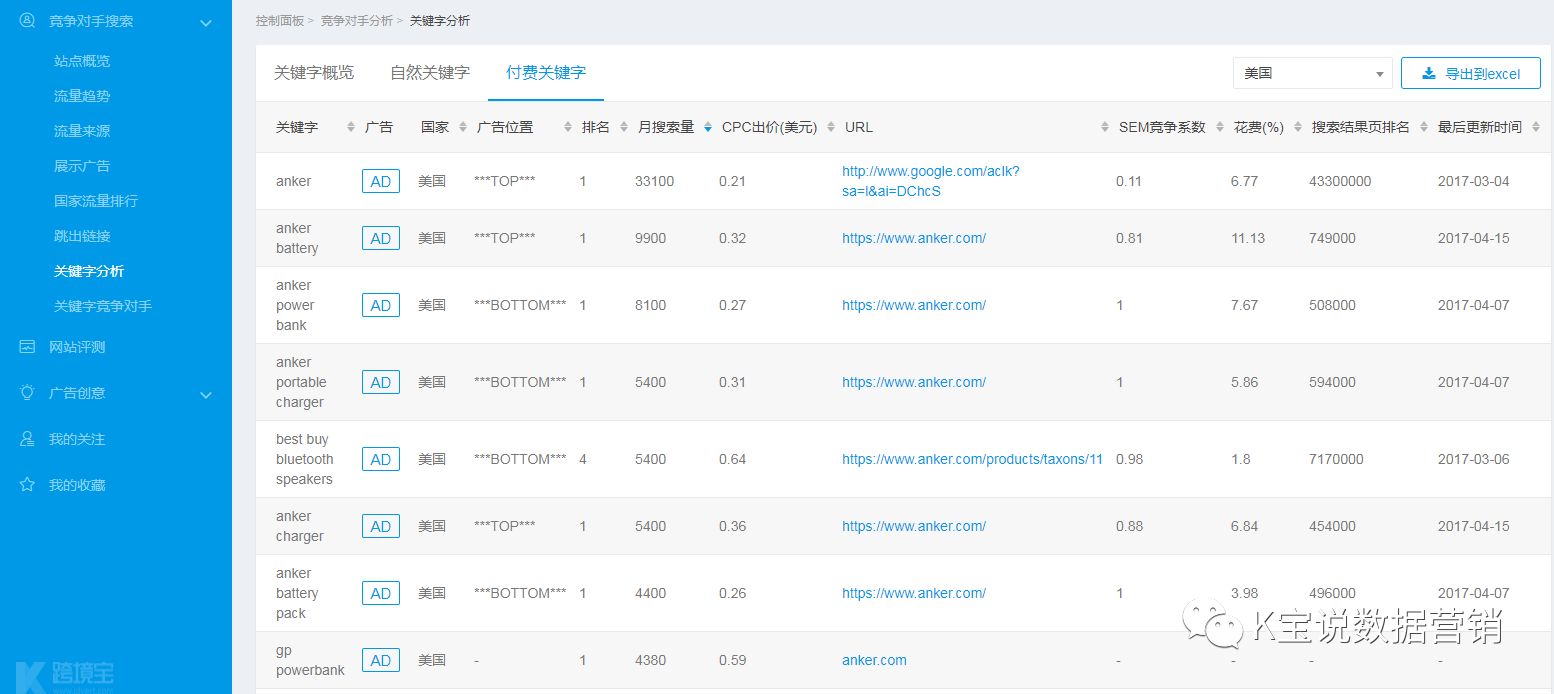Click the 导出到excel button

(1470, 73)
